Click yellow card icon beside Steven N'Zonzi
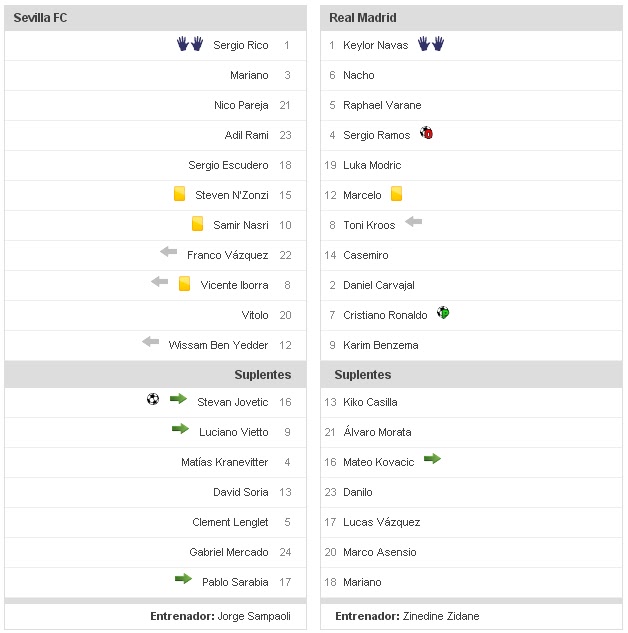The image size is (628, 633). pos(180,194)
